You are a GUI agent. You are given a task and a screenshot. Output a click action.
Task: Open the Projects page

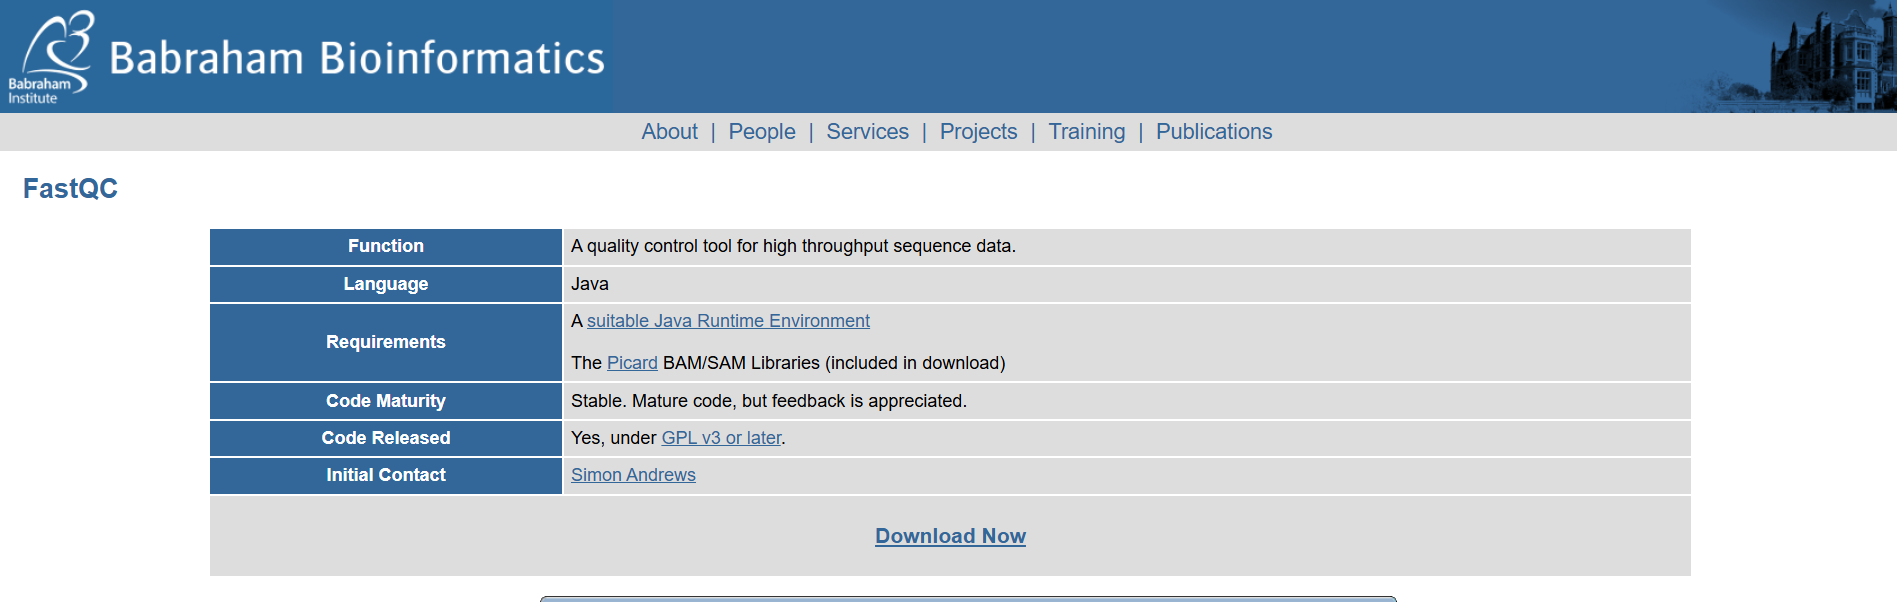978,132
